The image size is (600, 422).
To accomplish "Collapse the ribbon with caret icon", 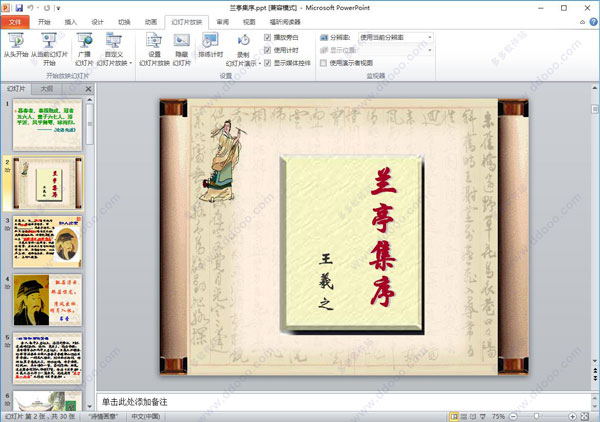I will pyautogui.click(x=582, y=22).
